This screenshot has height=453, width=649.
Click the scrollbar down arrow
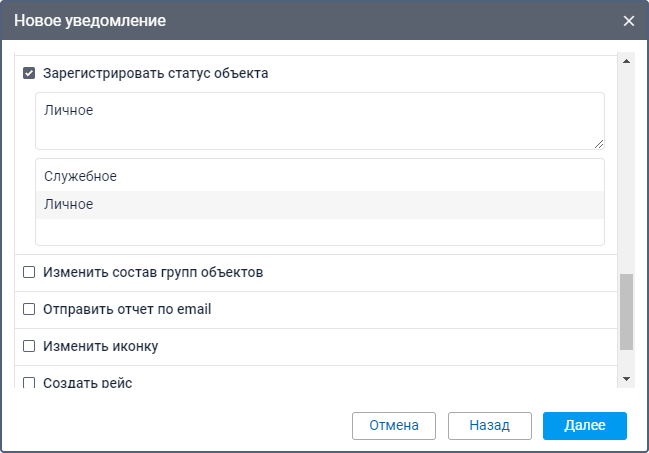tap(627, 379)
